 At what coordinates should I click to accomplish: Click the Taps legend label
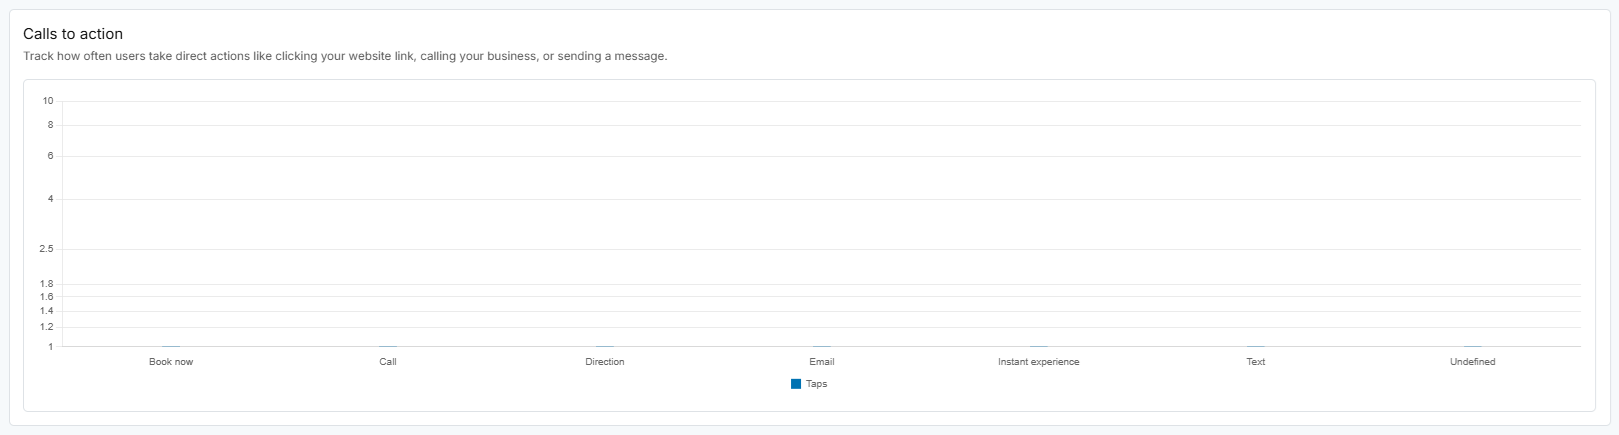(x=817, y=384)
